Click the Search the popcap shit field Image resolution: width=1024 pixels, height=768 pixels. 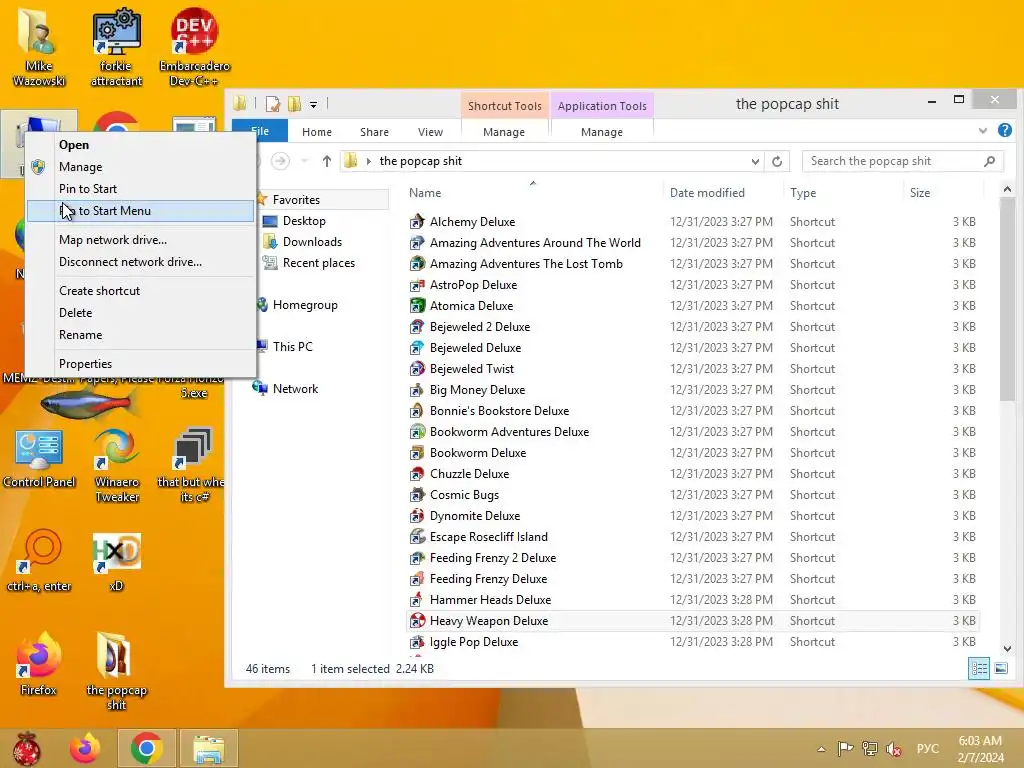(903, 161)
